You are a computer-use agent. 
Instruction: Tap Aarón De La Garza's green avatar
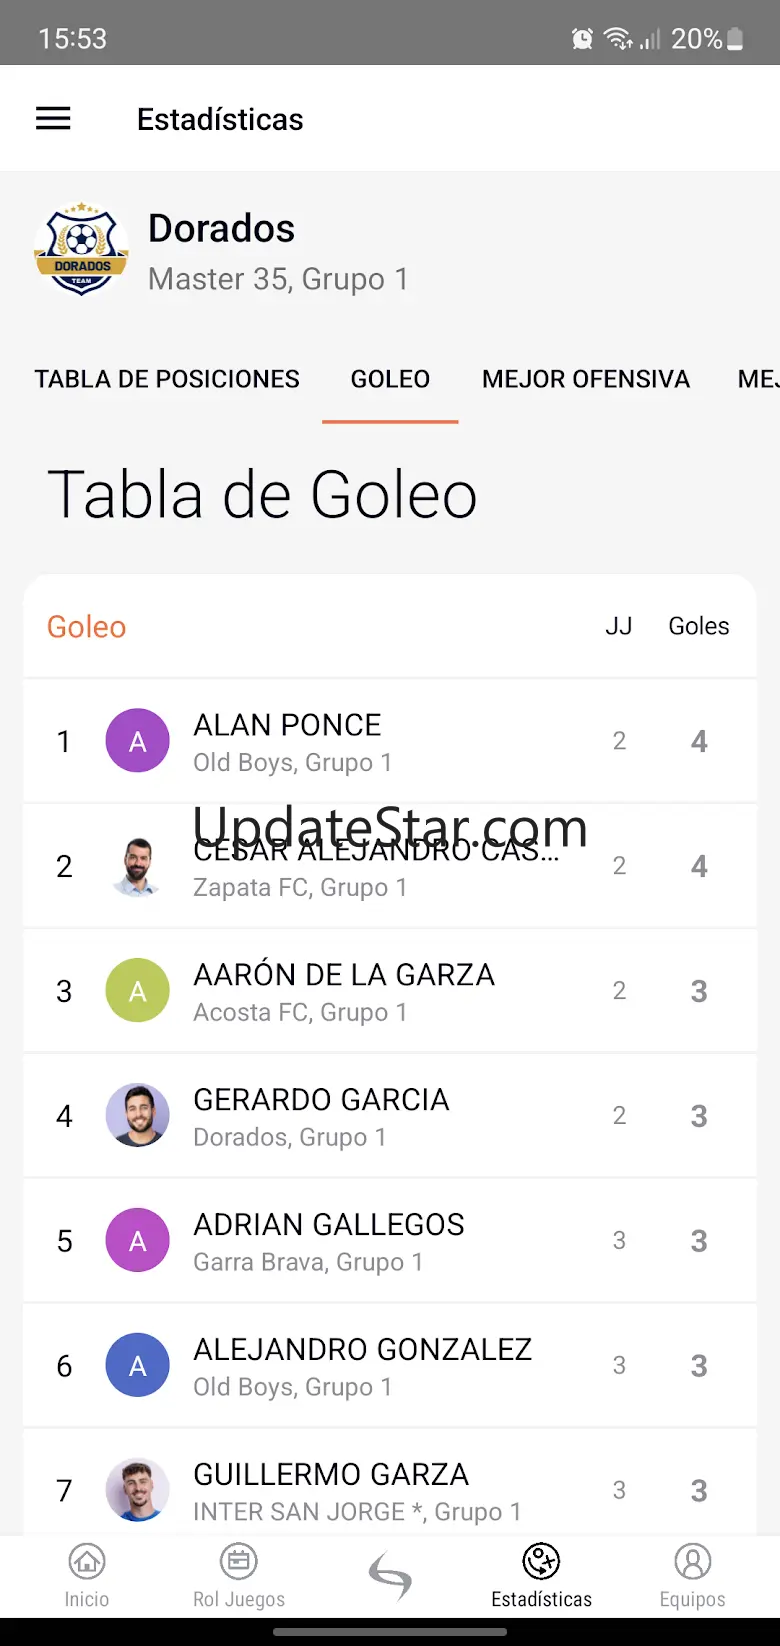[138, 991]
